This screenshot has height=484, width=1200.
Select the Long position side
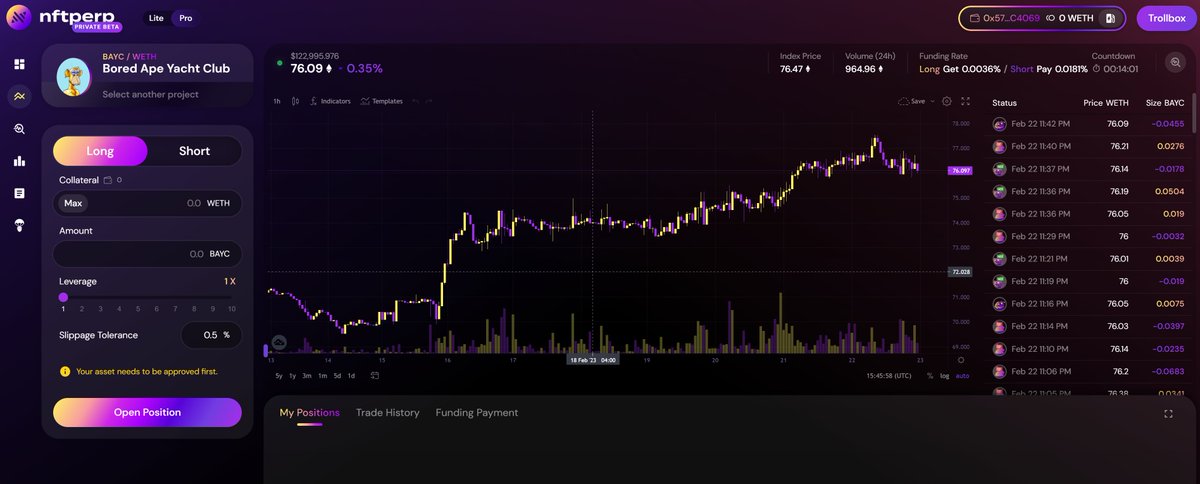coord(100,151)
